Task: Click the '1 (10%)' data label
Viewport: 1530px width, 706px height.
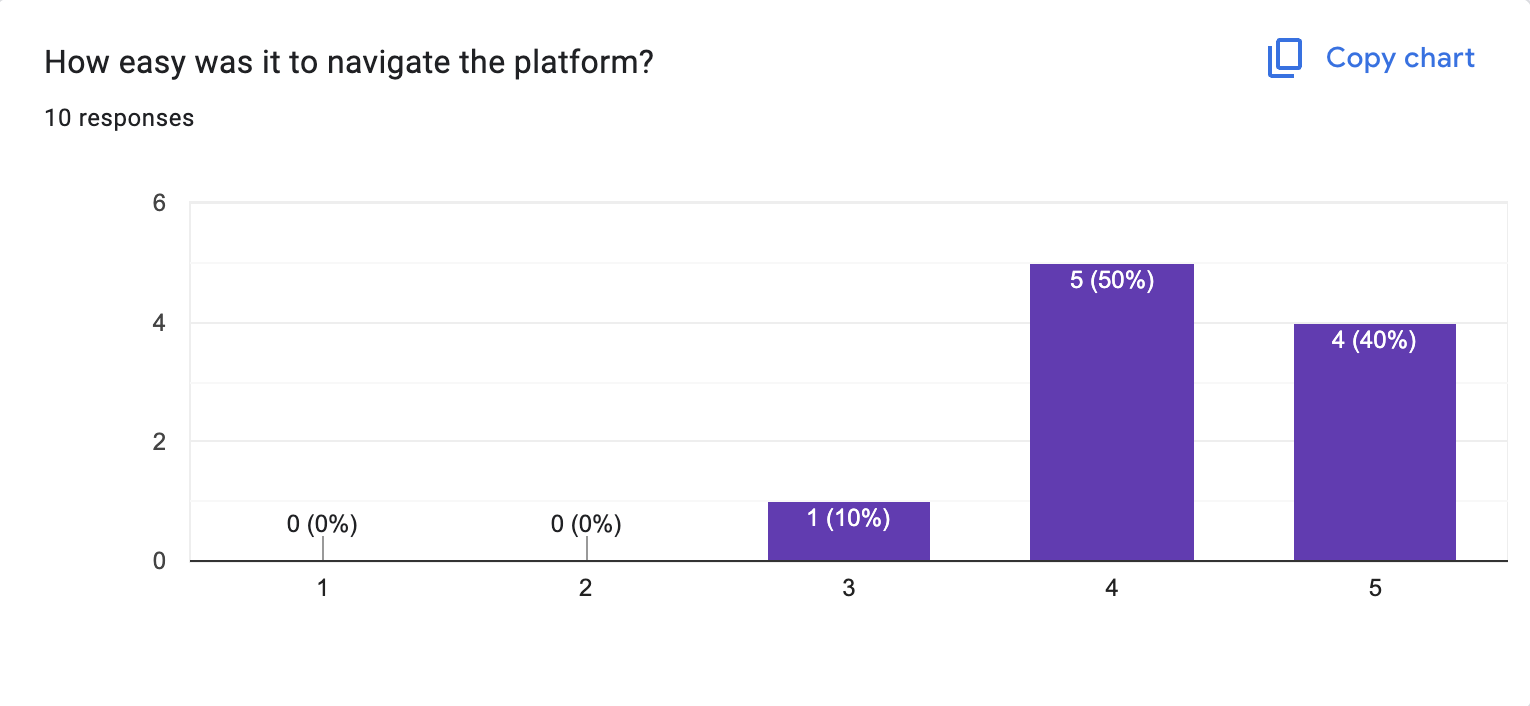Action: pos(848,518)
